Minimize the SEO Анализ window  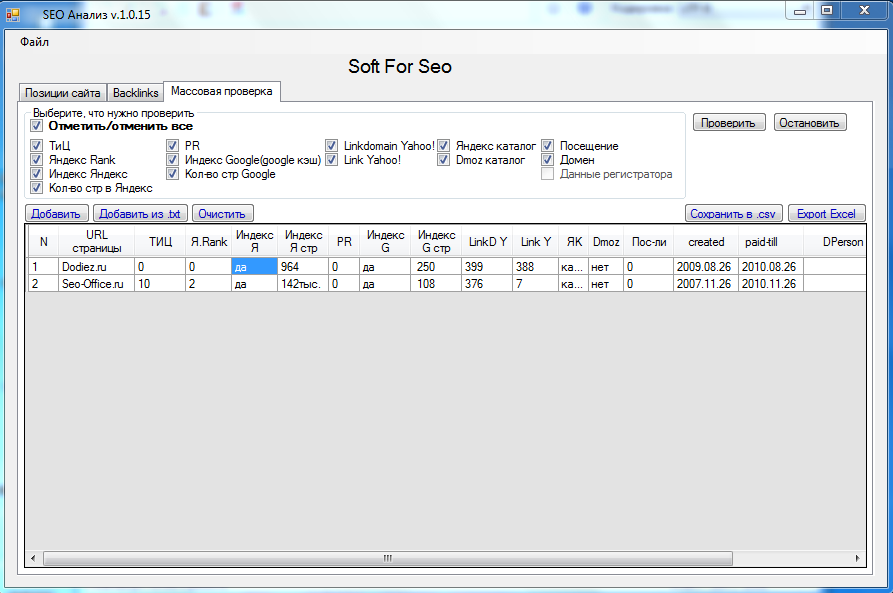[800, 10]
